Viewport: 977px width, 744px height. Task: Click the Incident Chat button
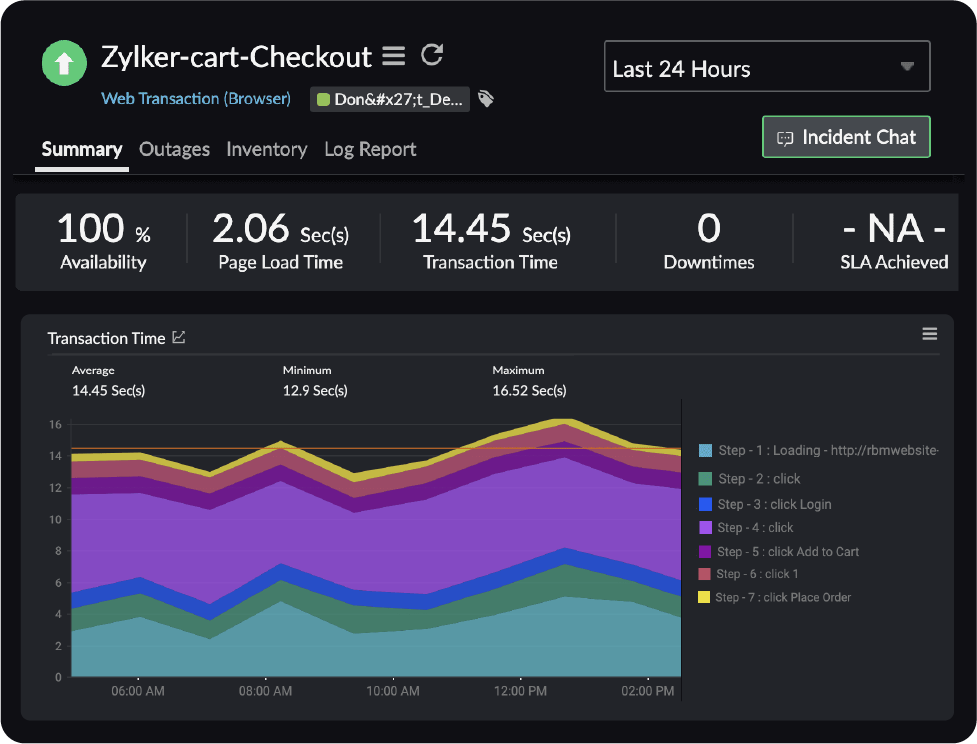[846, 136]
